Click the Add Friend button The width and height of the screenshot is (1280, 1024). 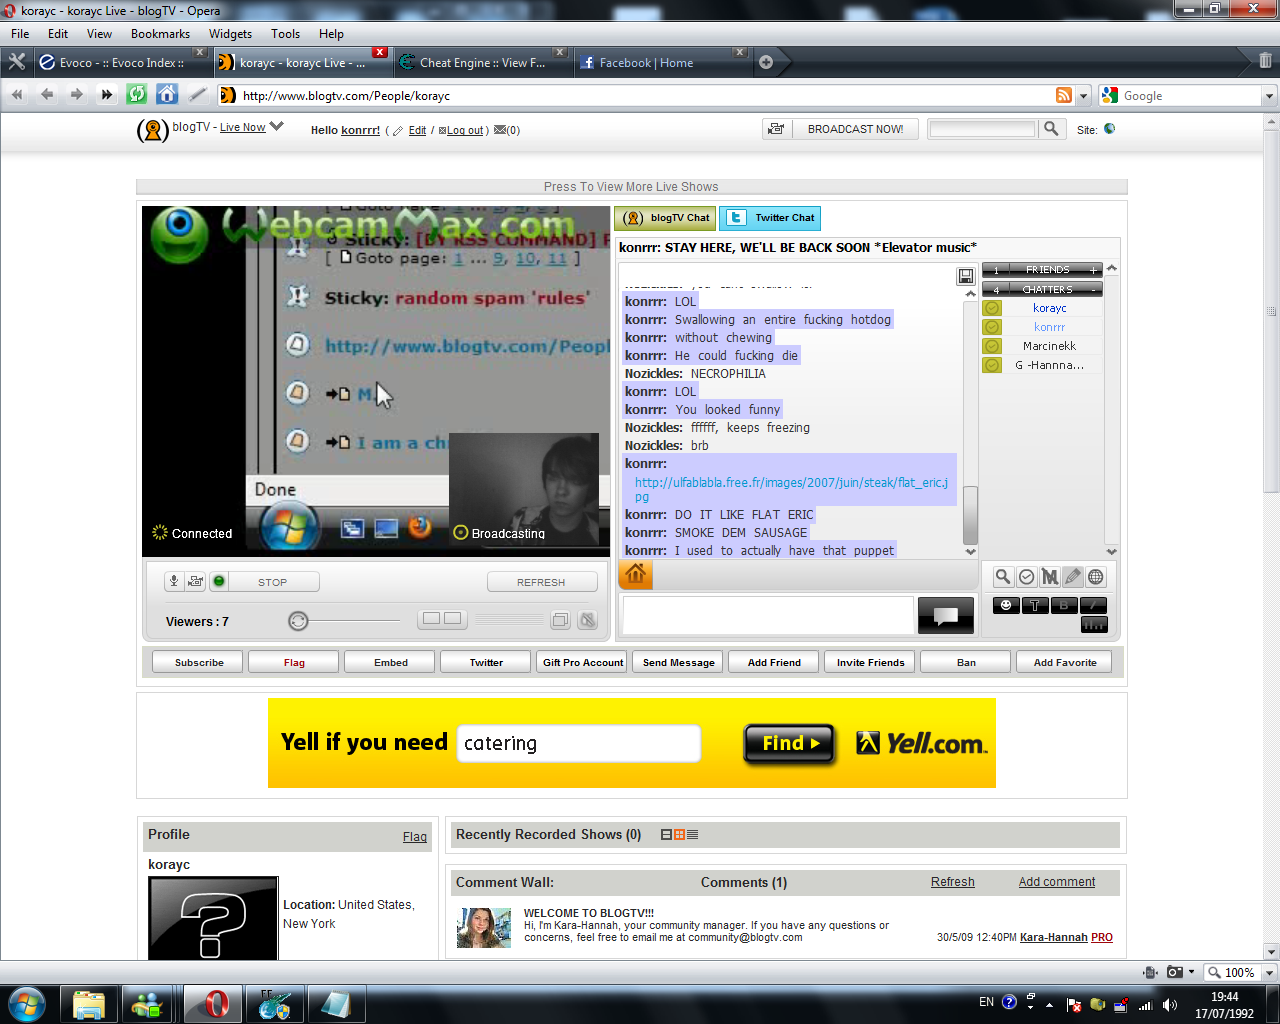(774, 662)
